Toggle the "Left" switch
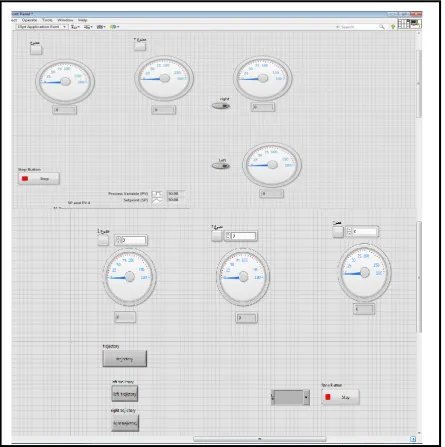Screen dimensions: 445x447 pos(221,166)
